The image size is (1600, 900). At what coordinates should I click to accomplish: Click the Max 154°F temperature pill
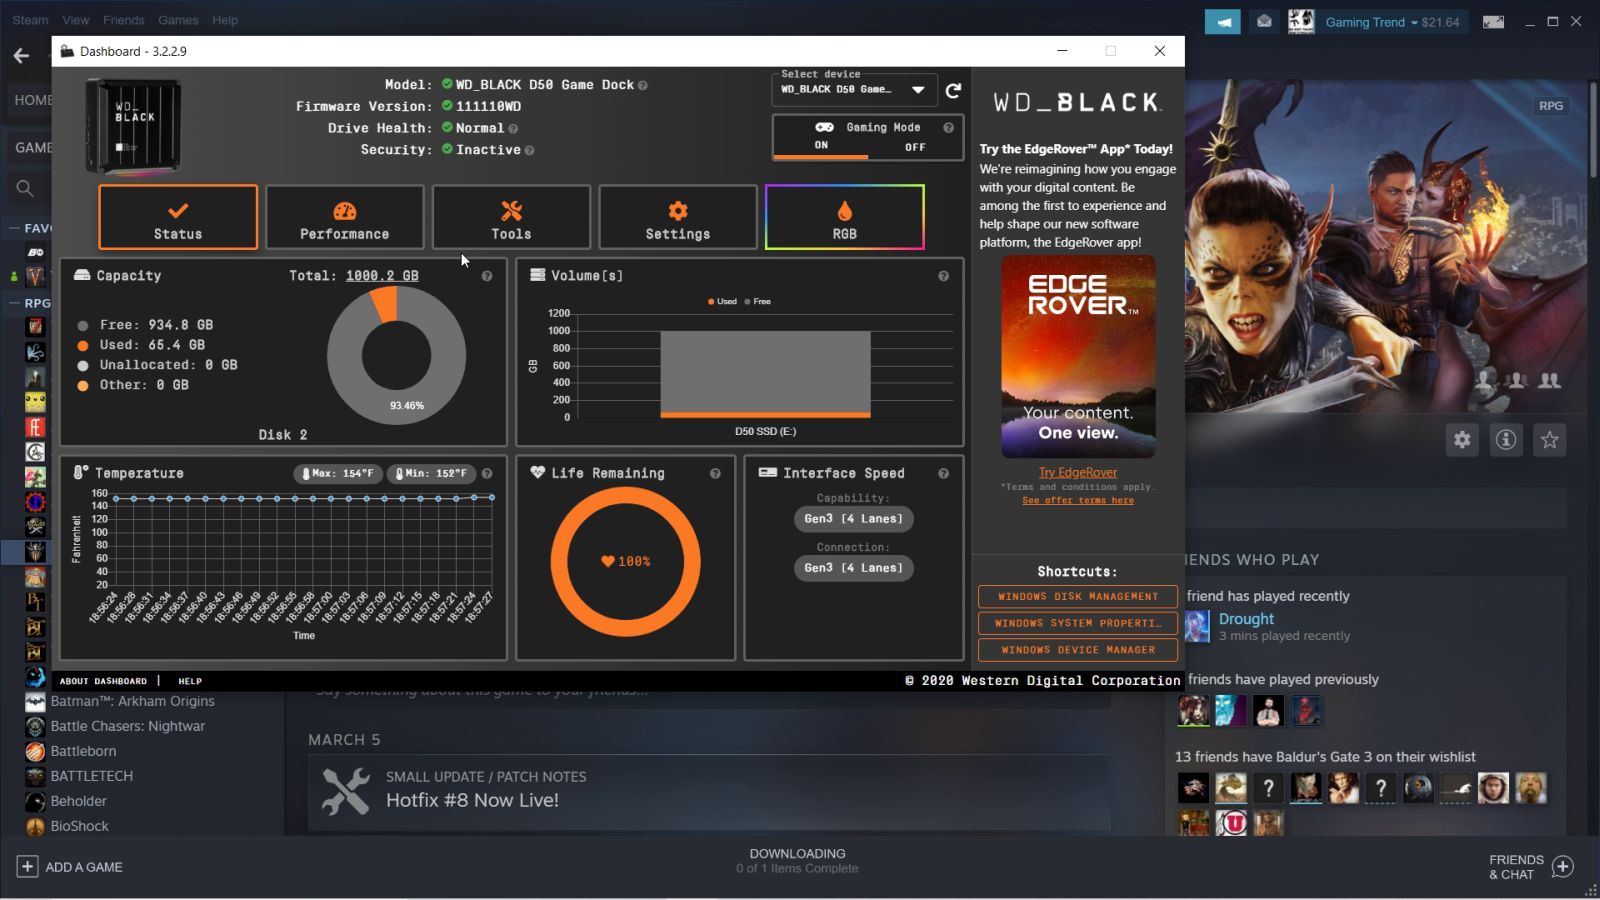pos(337,474)
